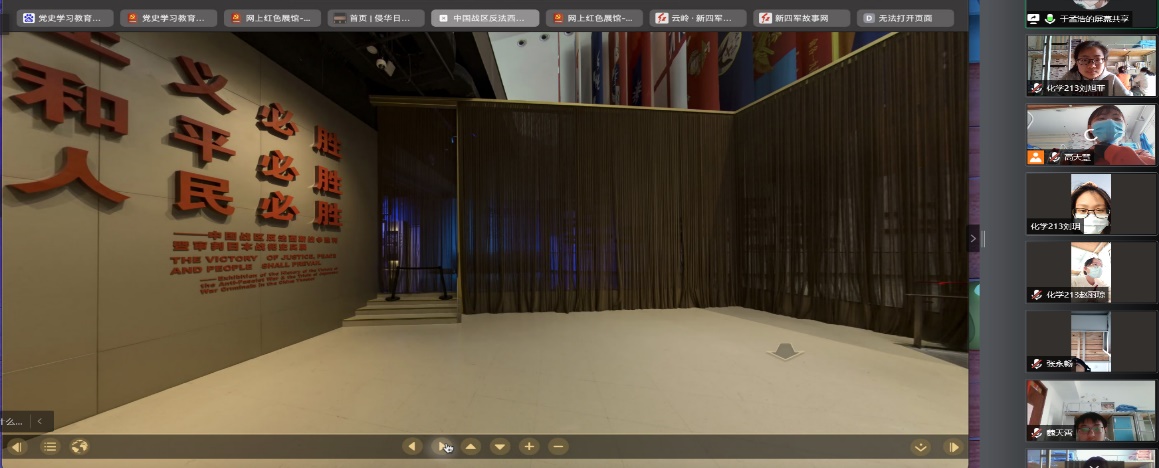The width and height of the screenshot is (1159, 468).
Task: Go to next scene at bottom-right
Action: click(x=954, y=447)
